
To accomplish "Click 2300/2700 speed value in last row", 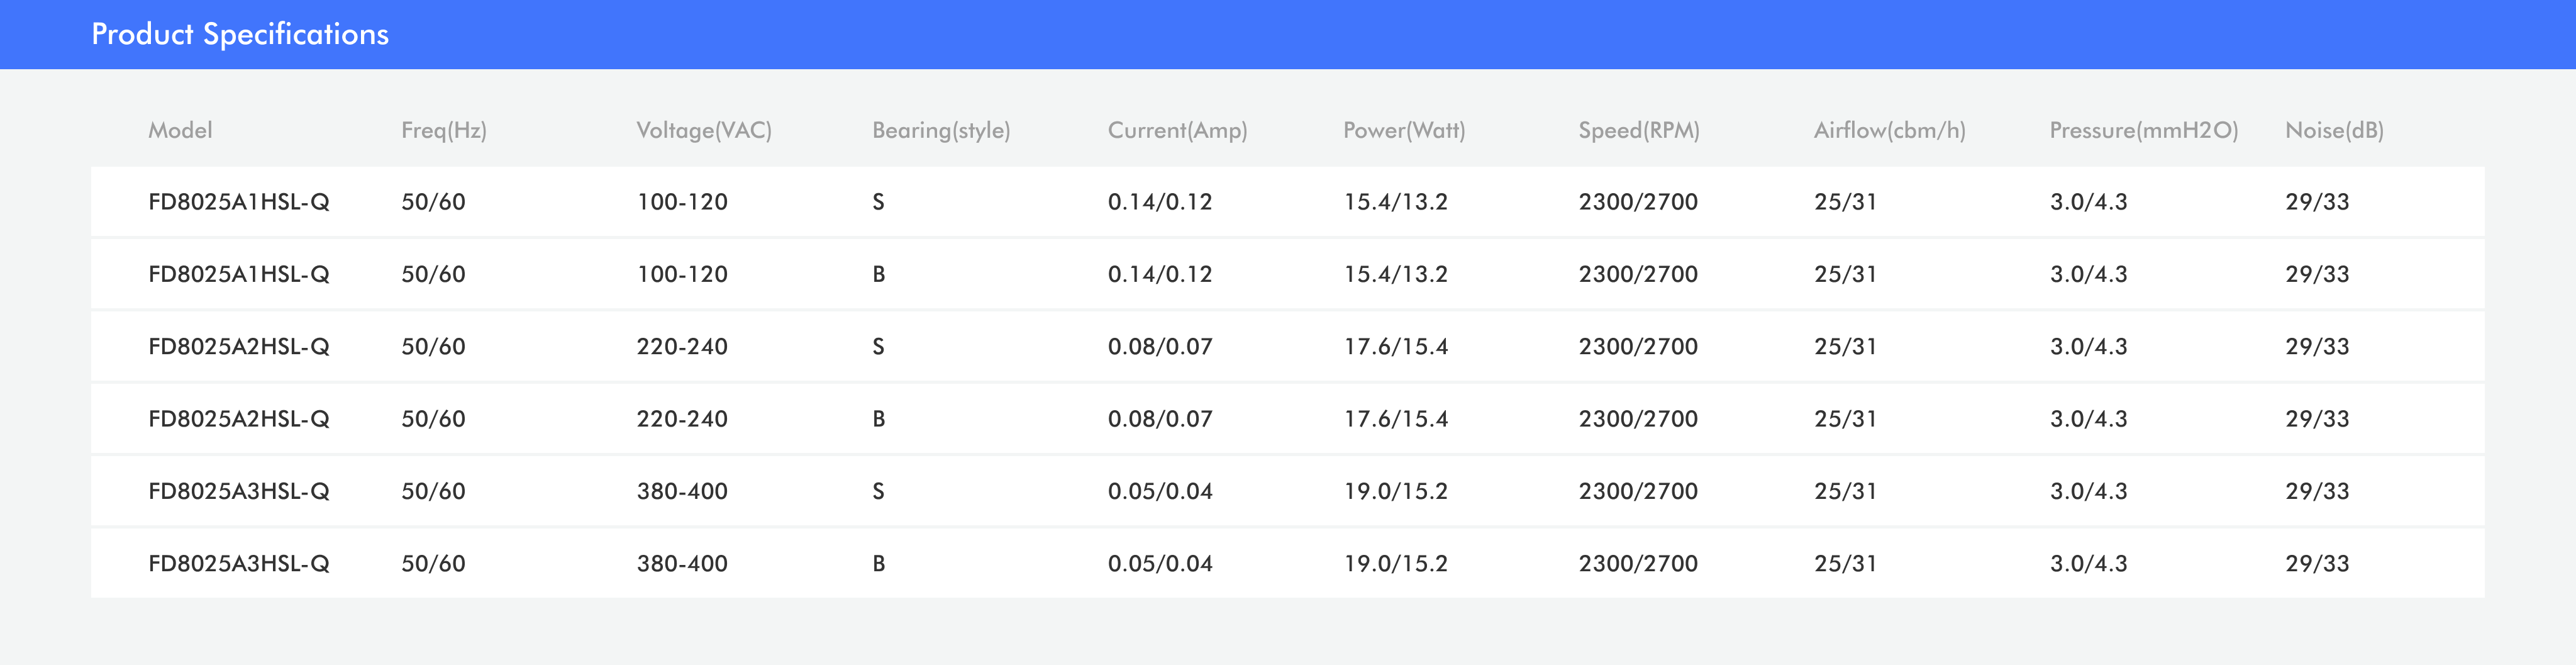I will click(x=1637, y=564).
